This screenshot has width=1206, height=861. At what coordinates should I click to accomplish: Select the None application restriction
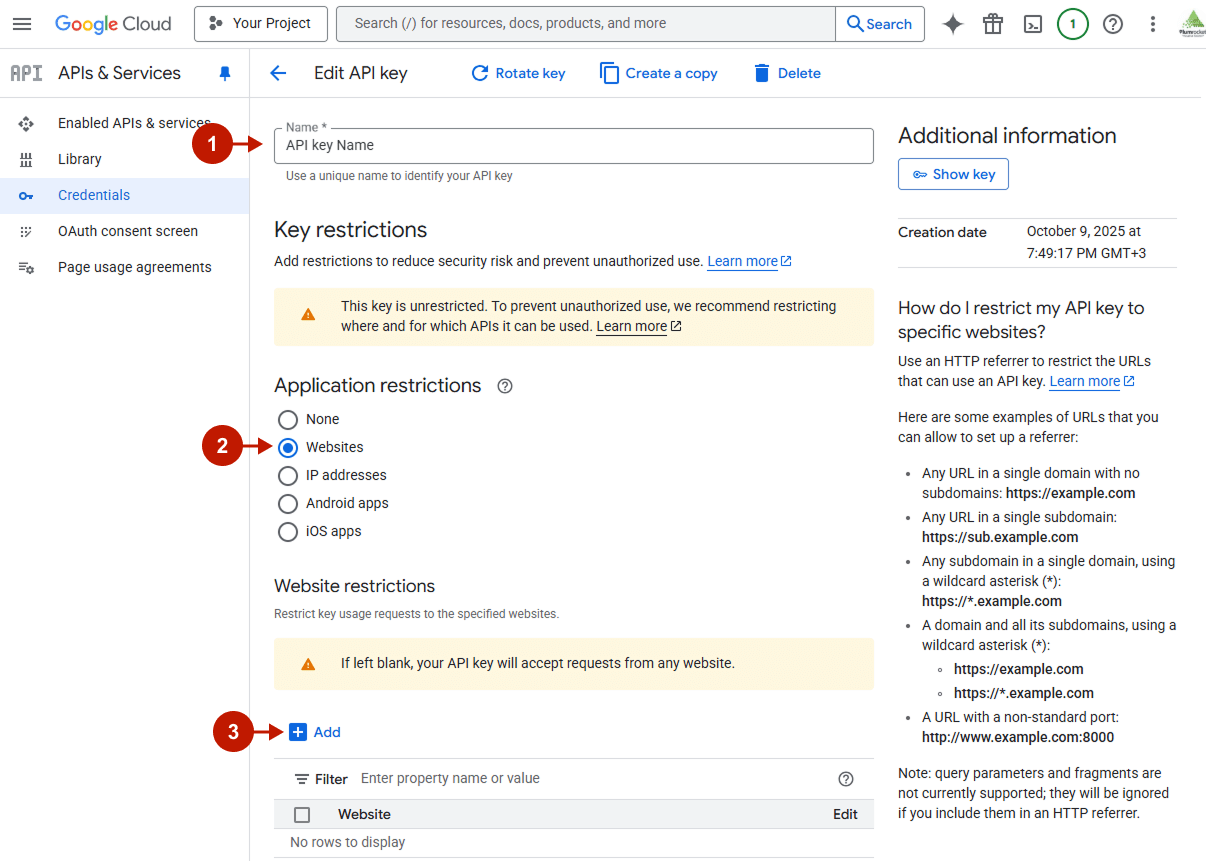coord(288,419)
